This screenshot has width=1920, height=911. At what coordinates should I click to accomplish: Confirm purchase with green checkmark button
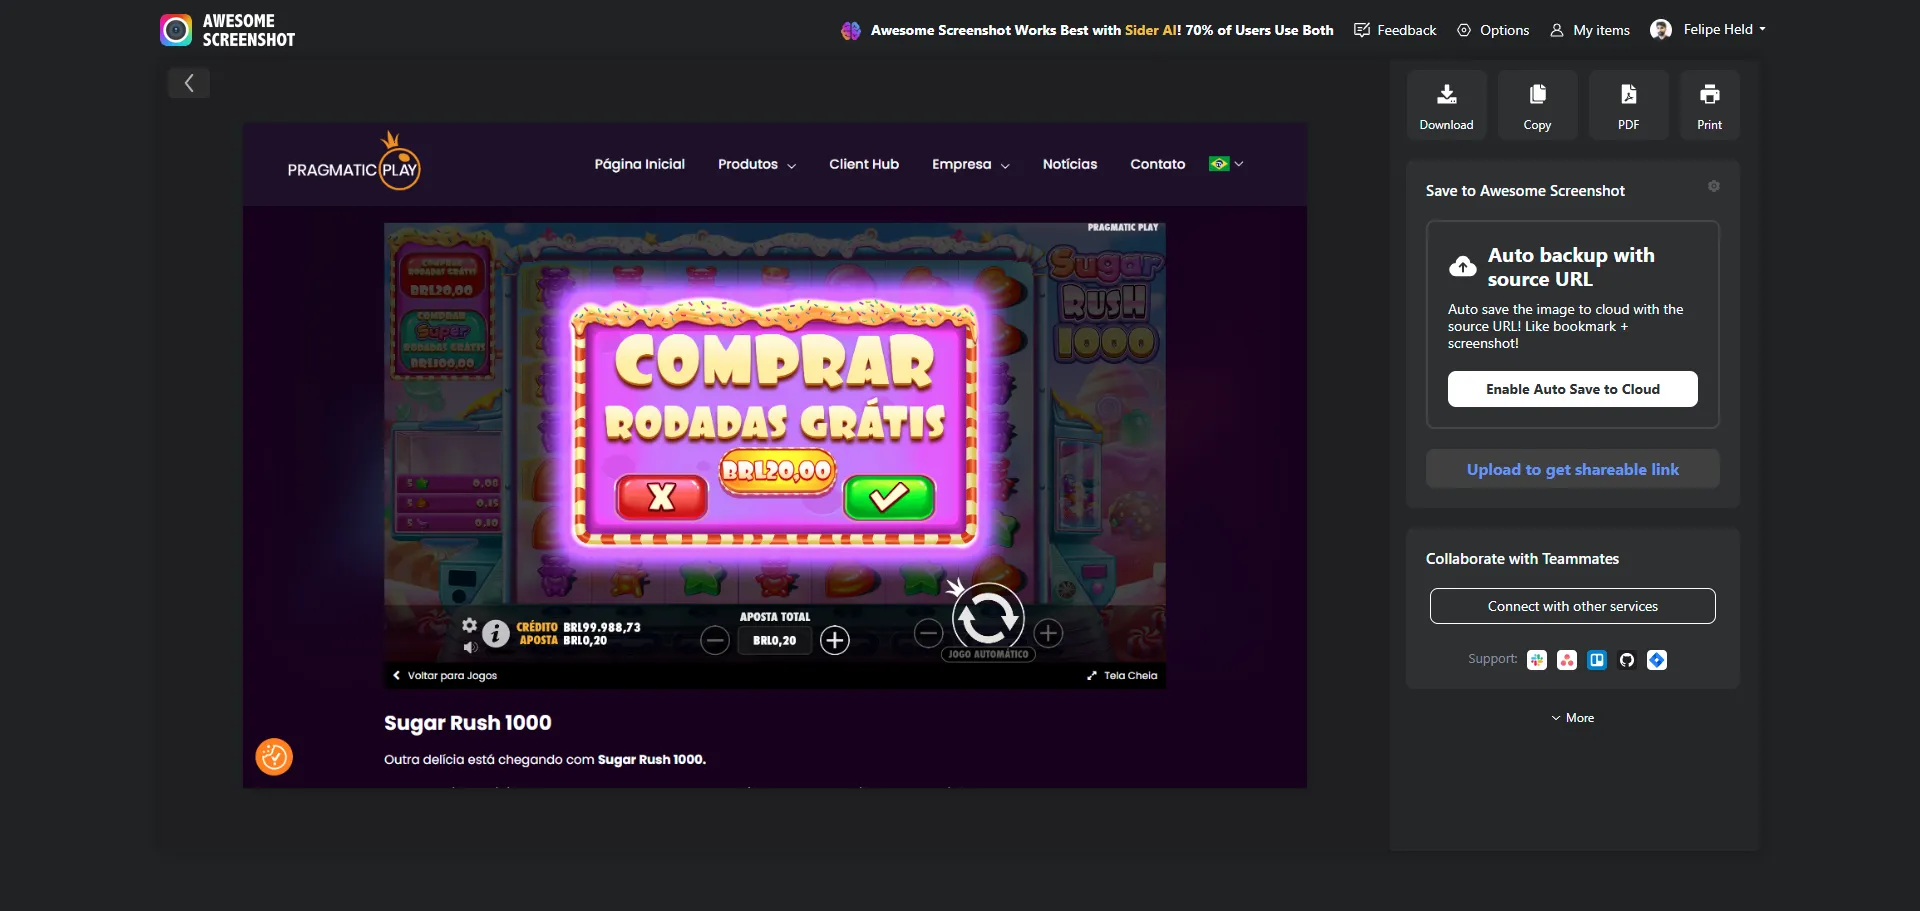coord(889,497)
